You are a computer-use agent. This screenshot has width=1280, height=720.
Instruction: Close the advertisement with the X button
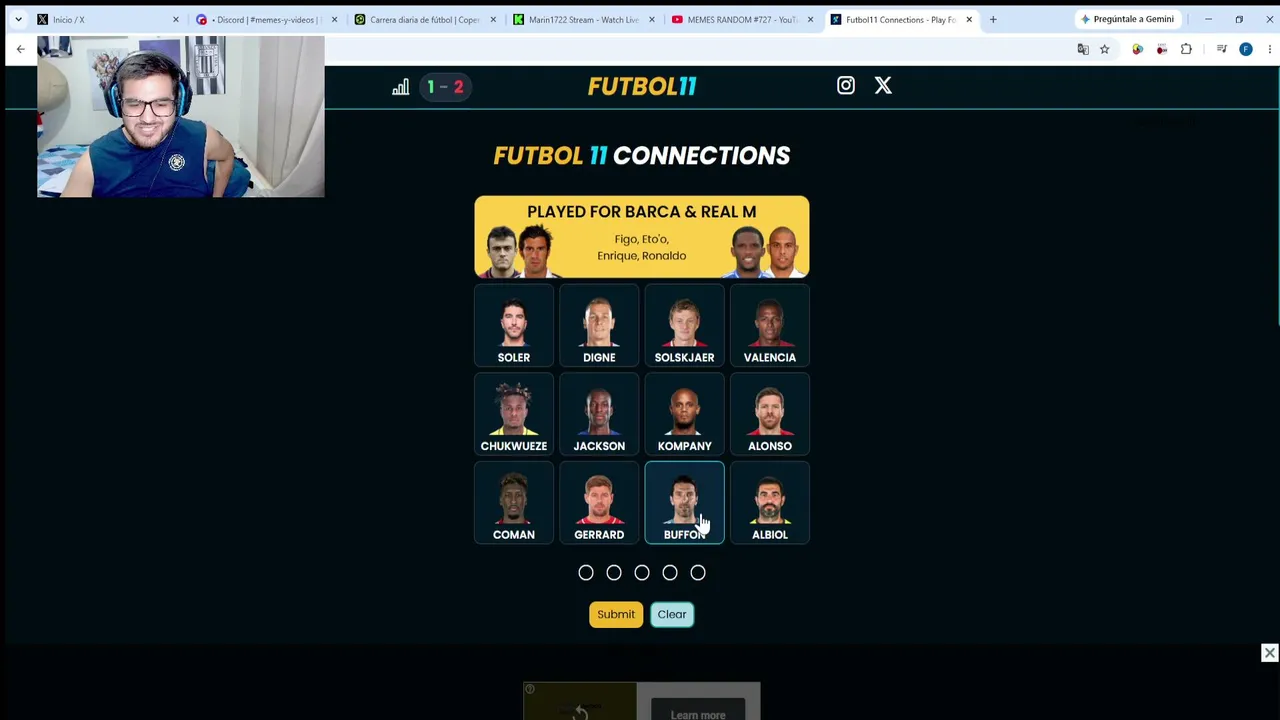(x=1270, y=653)
